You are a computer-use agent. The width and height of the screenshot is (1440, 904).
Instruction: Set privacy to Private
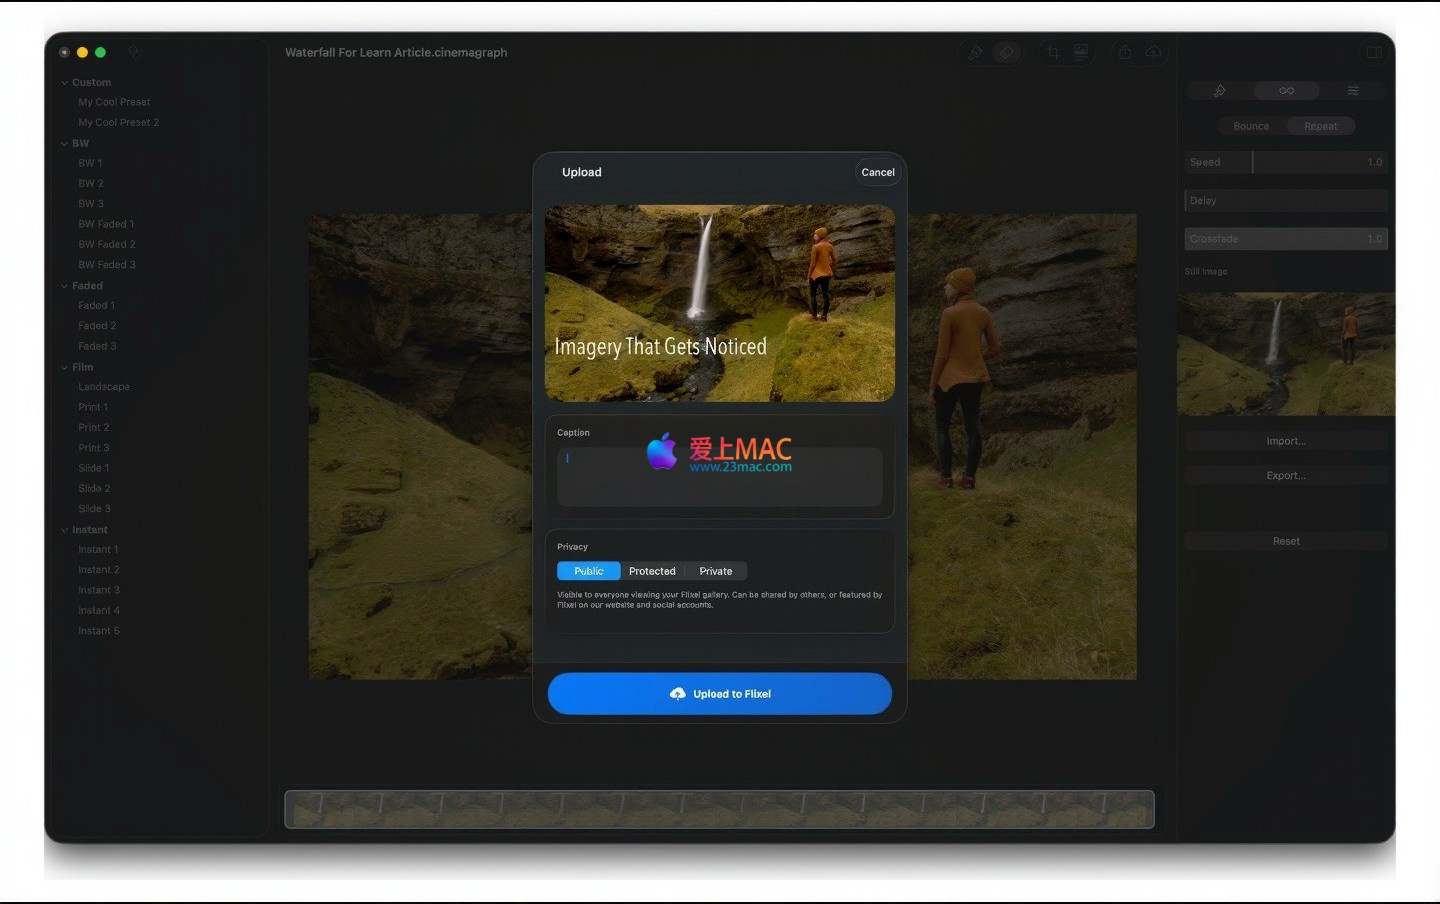click(715, 571)
